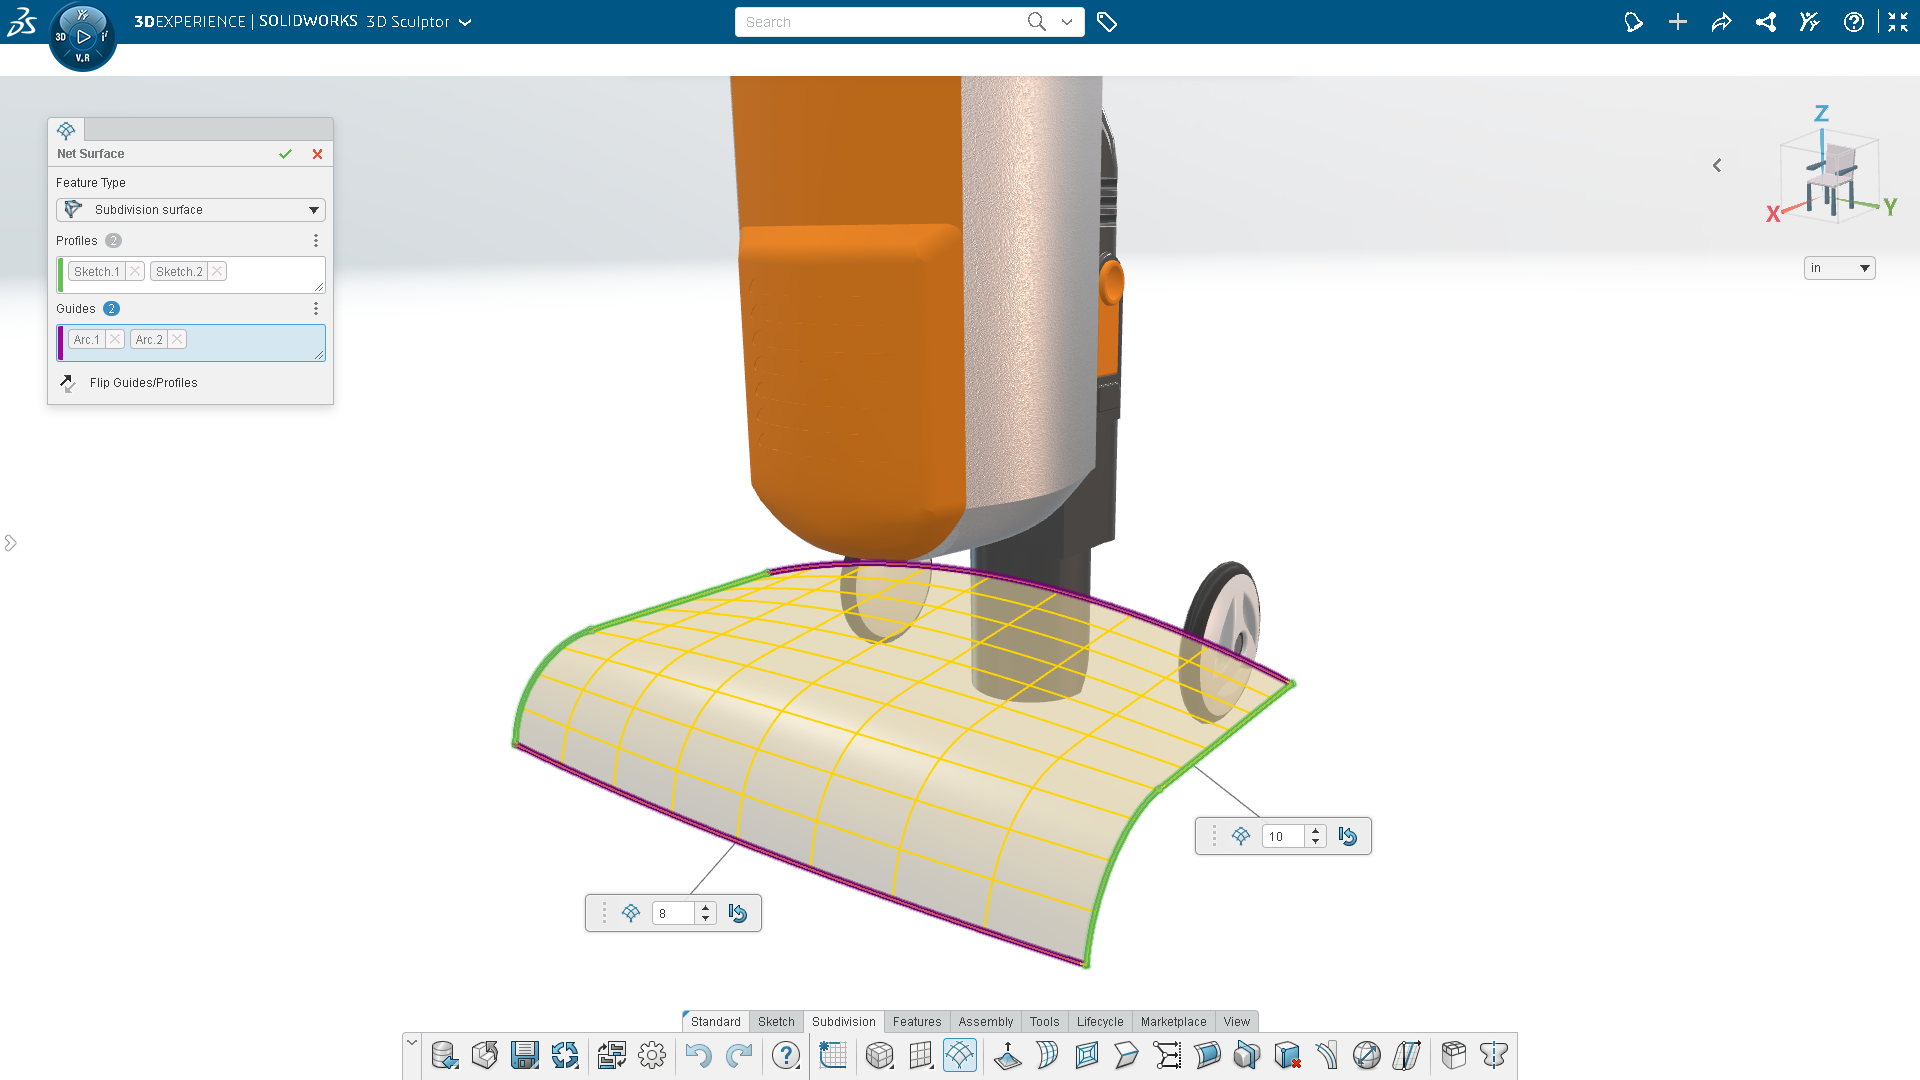This screenshot has width=1920, height=1080.
Task: Click the active Net Surface tool icon
Action: coord(959,1055)
